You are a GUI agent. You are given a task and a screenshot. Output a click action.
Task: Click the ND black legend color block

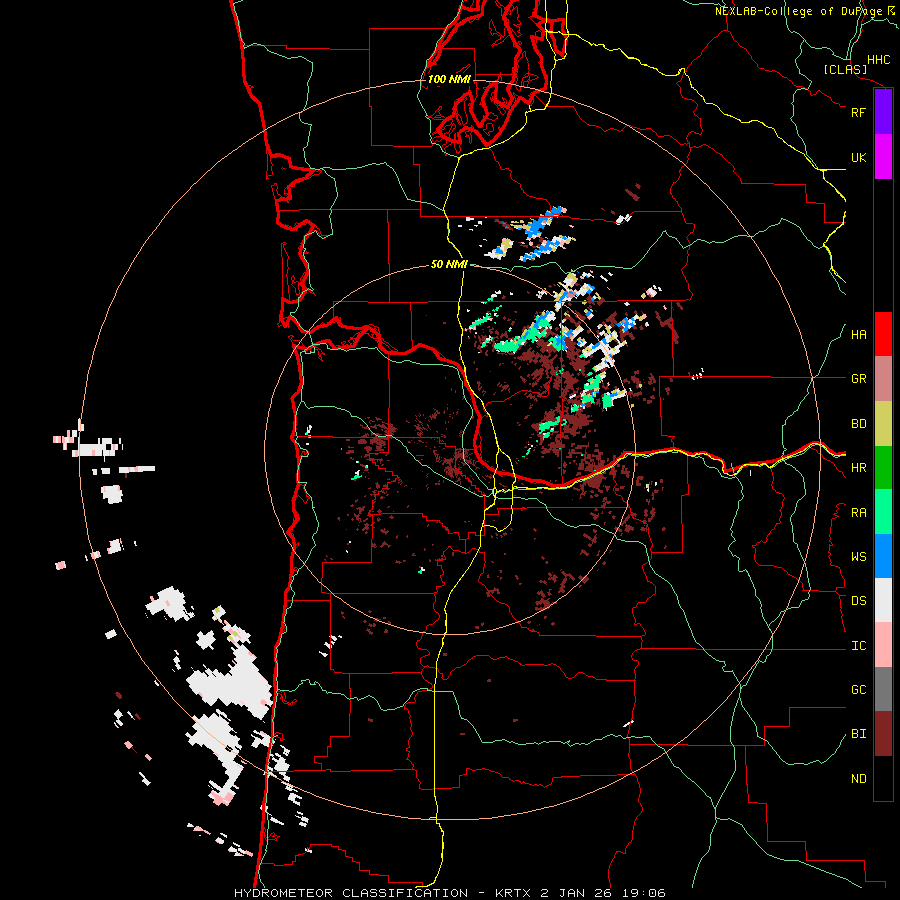(x=883, y=778)
